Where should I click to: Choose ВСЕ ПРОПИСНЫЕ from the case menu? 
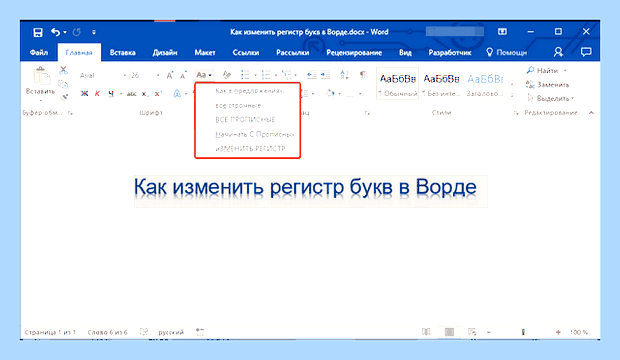pyautogui.click(x=245, y=119)
